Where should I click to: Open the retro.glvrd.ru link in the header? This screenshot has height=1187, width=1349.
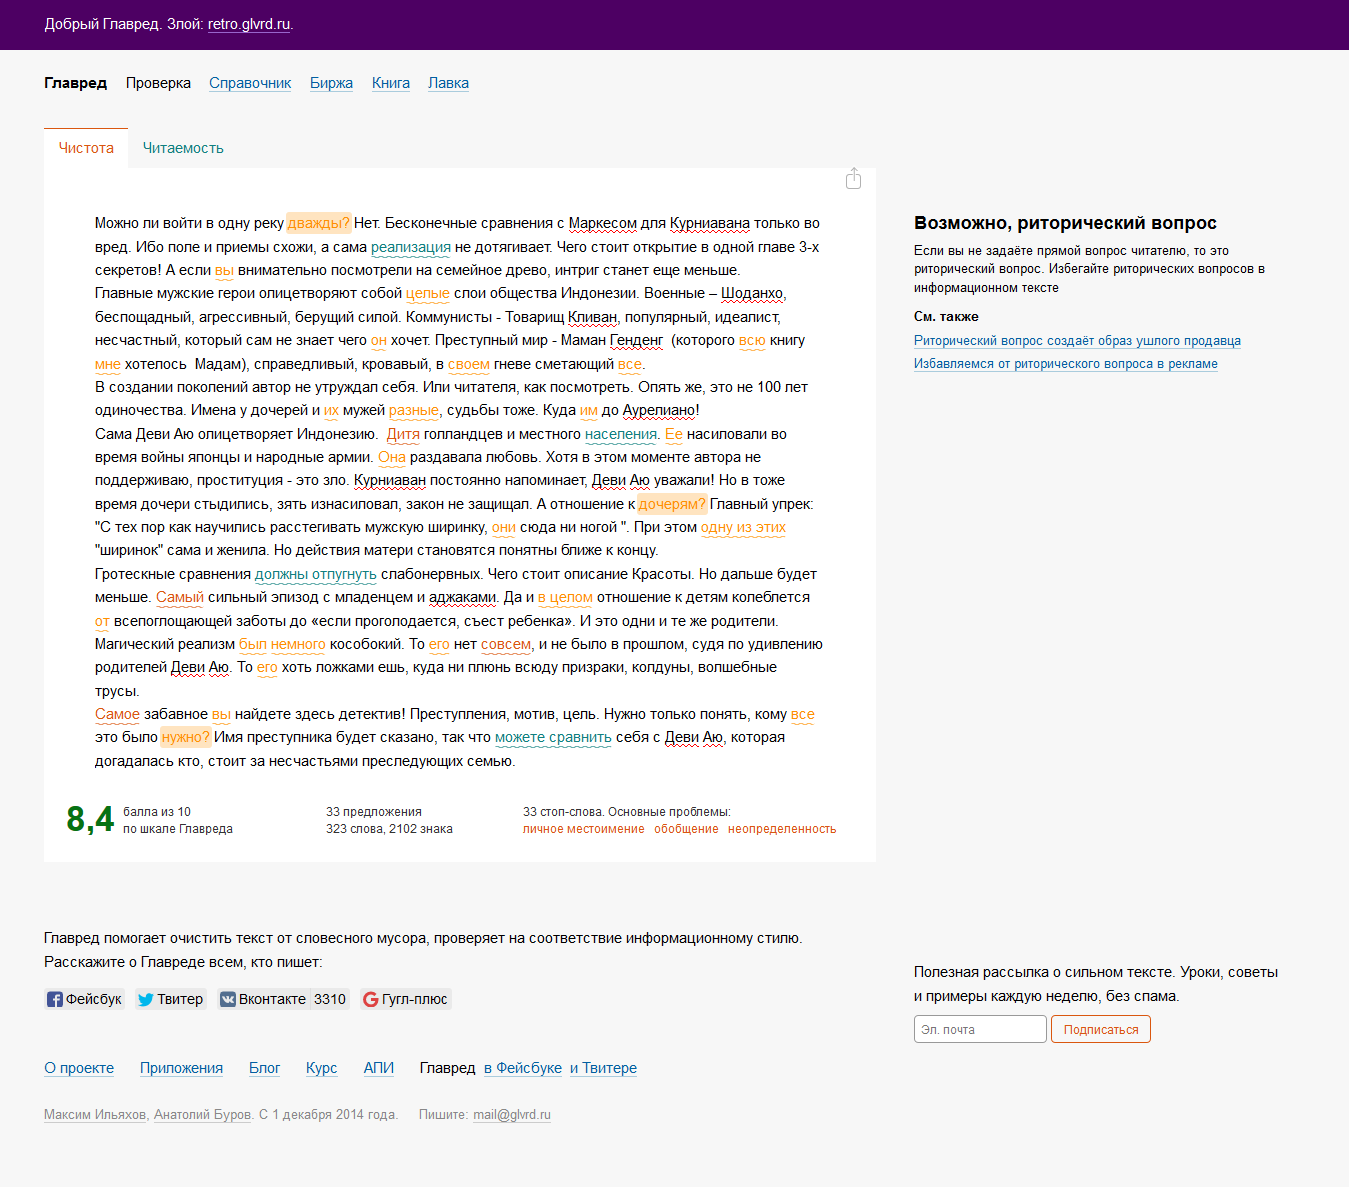[249, 24]
